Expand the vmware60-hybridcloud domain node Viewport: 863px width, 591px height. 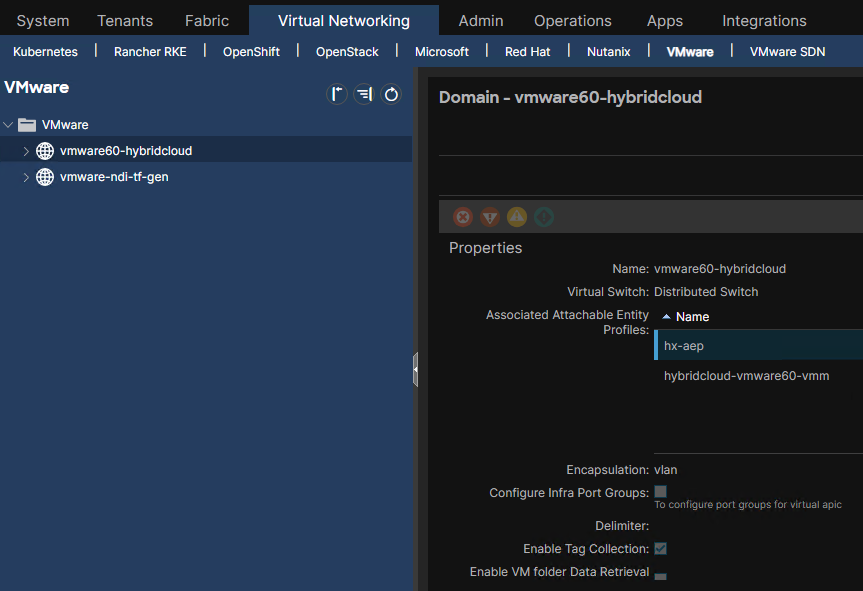26,151
